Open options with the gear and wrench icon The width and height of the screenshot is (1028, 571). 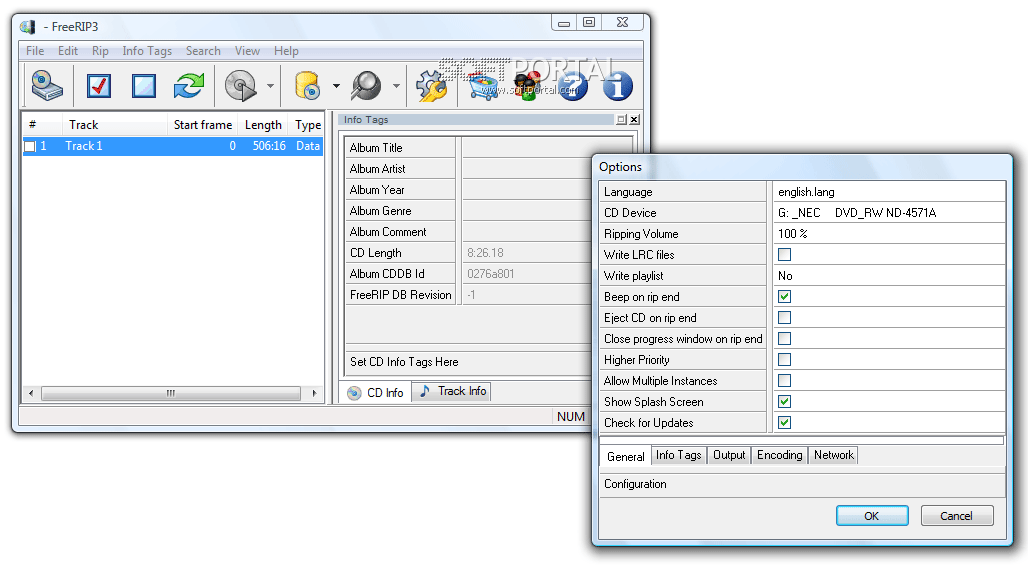(x=431, y=86)
